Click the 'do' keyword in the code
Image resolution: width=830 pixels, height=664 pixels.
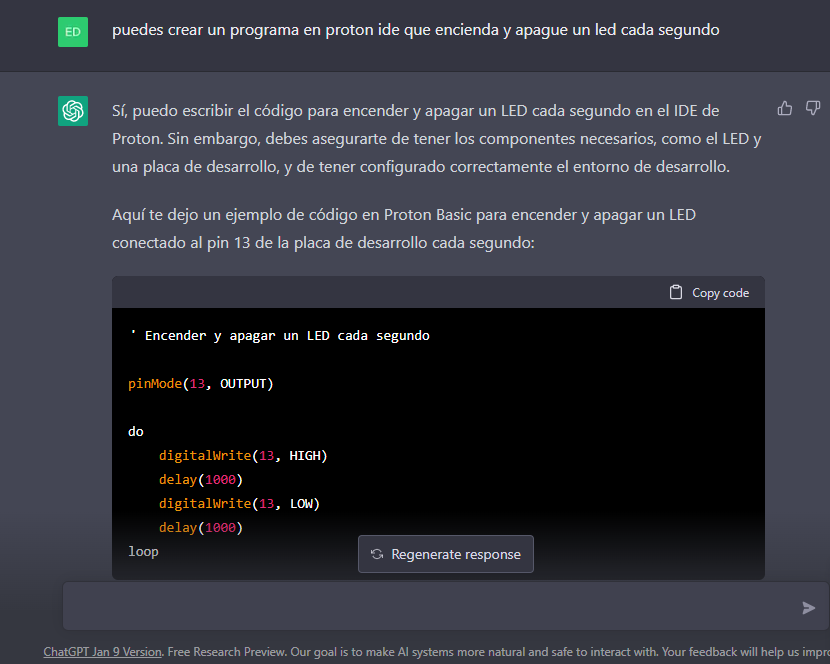pyautogui.click(x=136, y=432)
